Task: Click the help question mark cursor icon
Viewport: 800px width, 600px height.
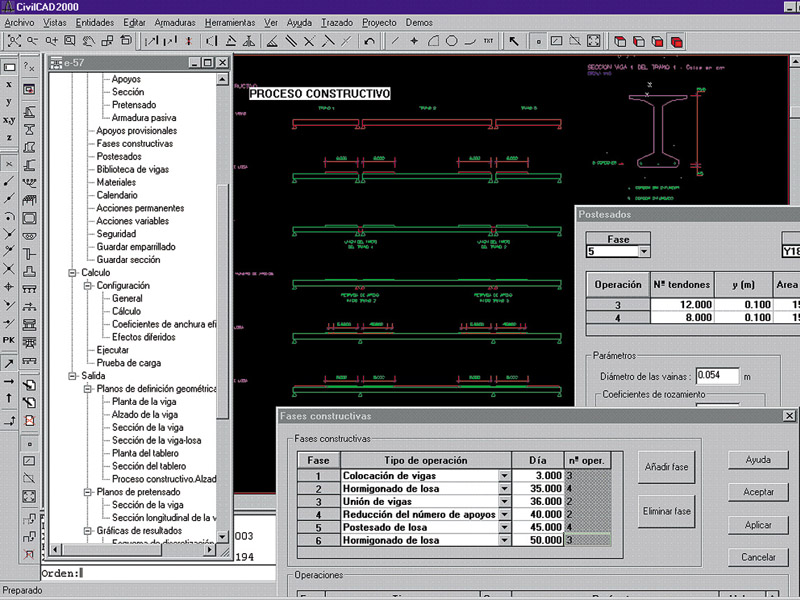Action: click(29, 67)
